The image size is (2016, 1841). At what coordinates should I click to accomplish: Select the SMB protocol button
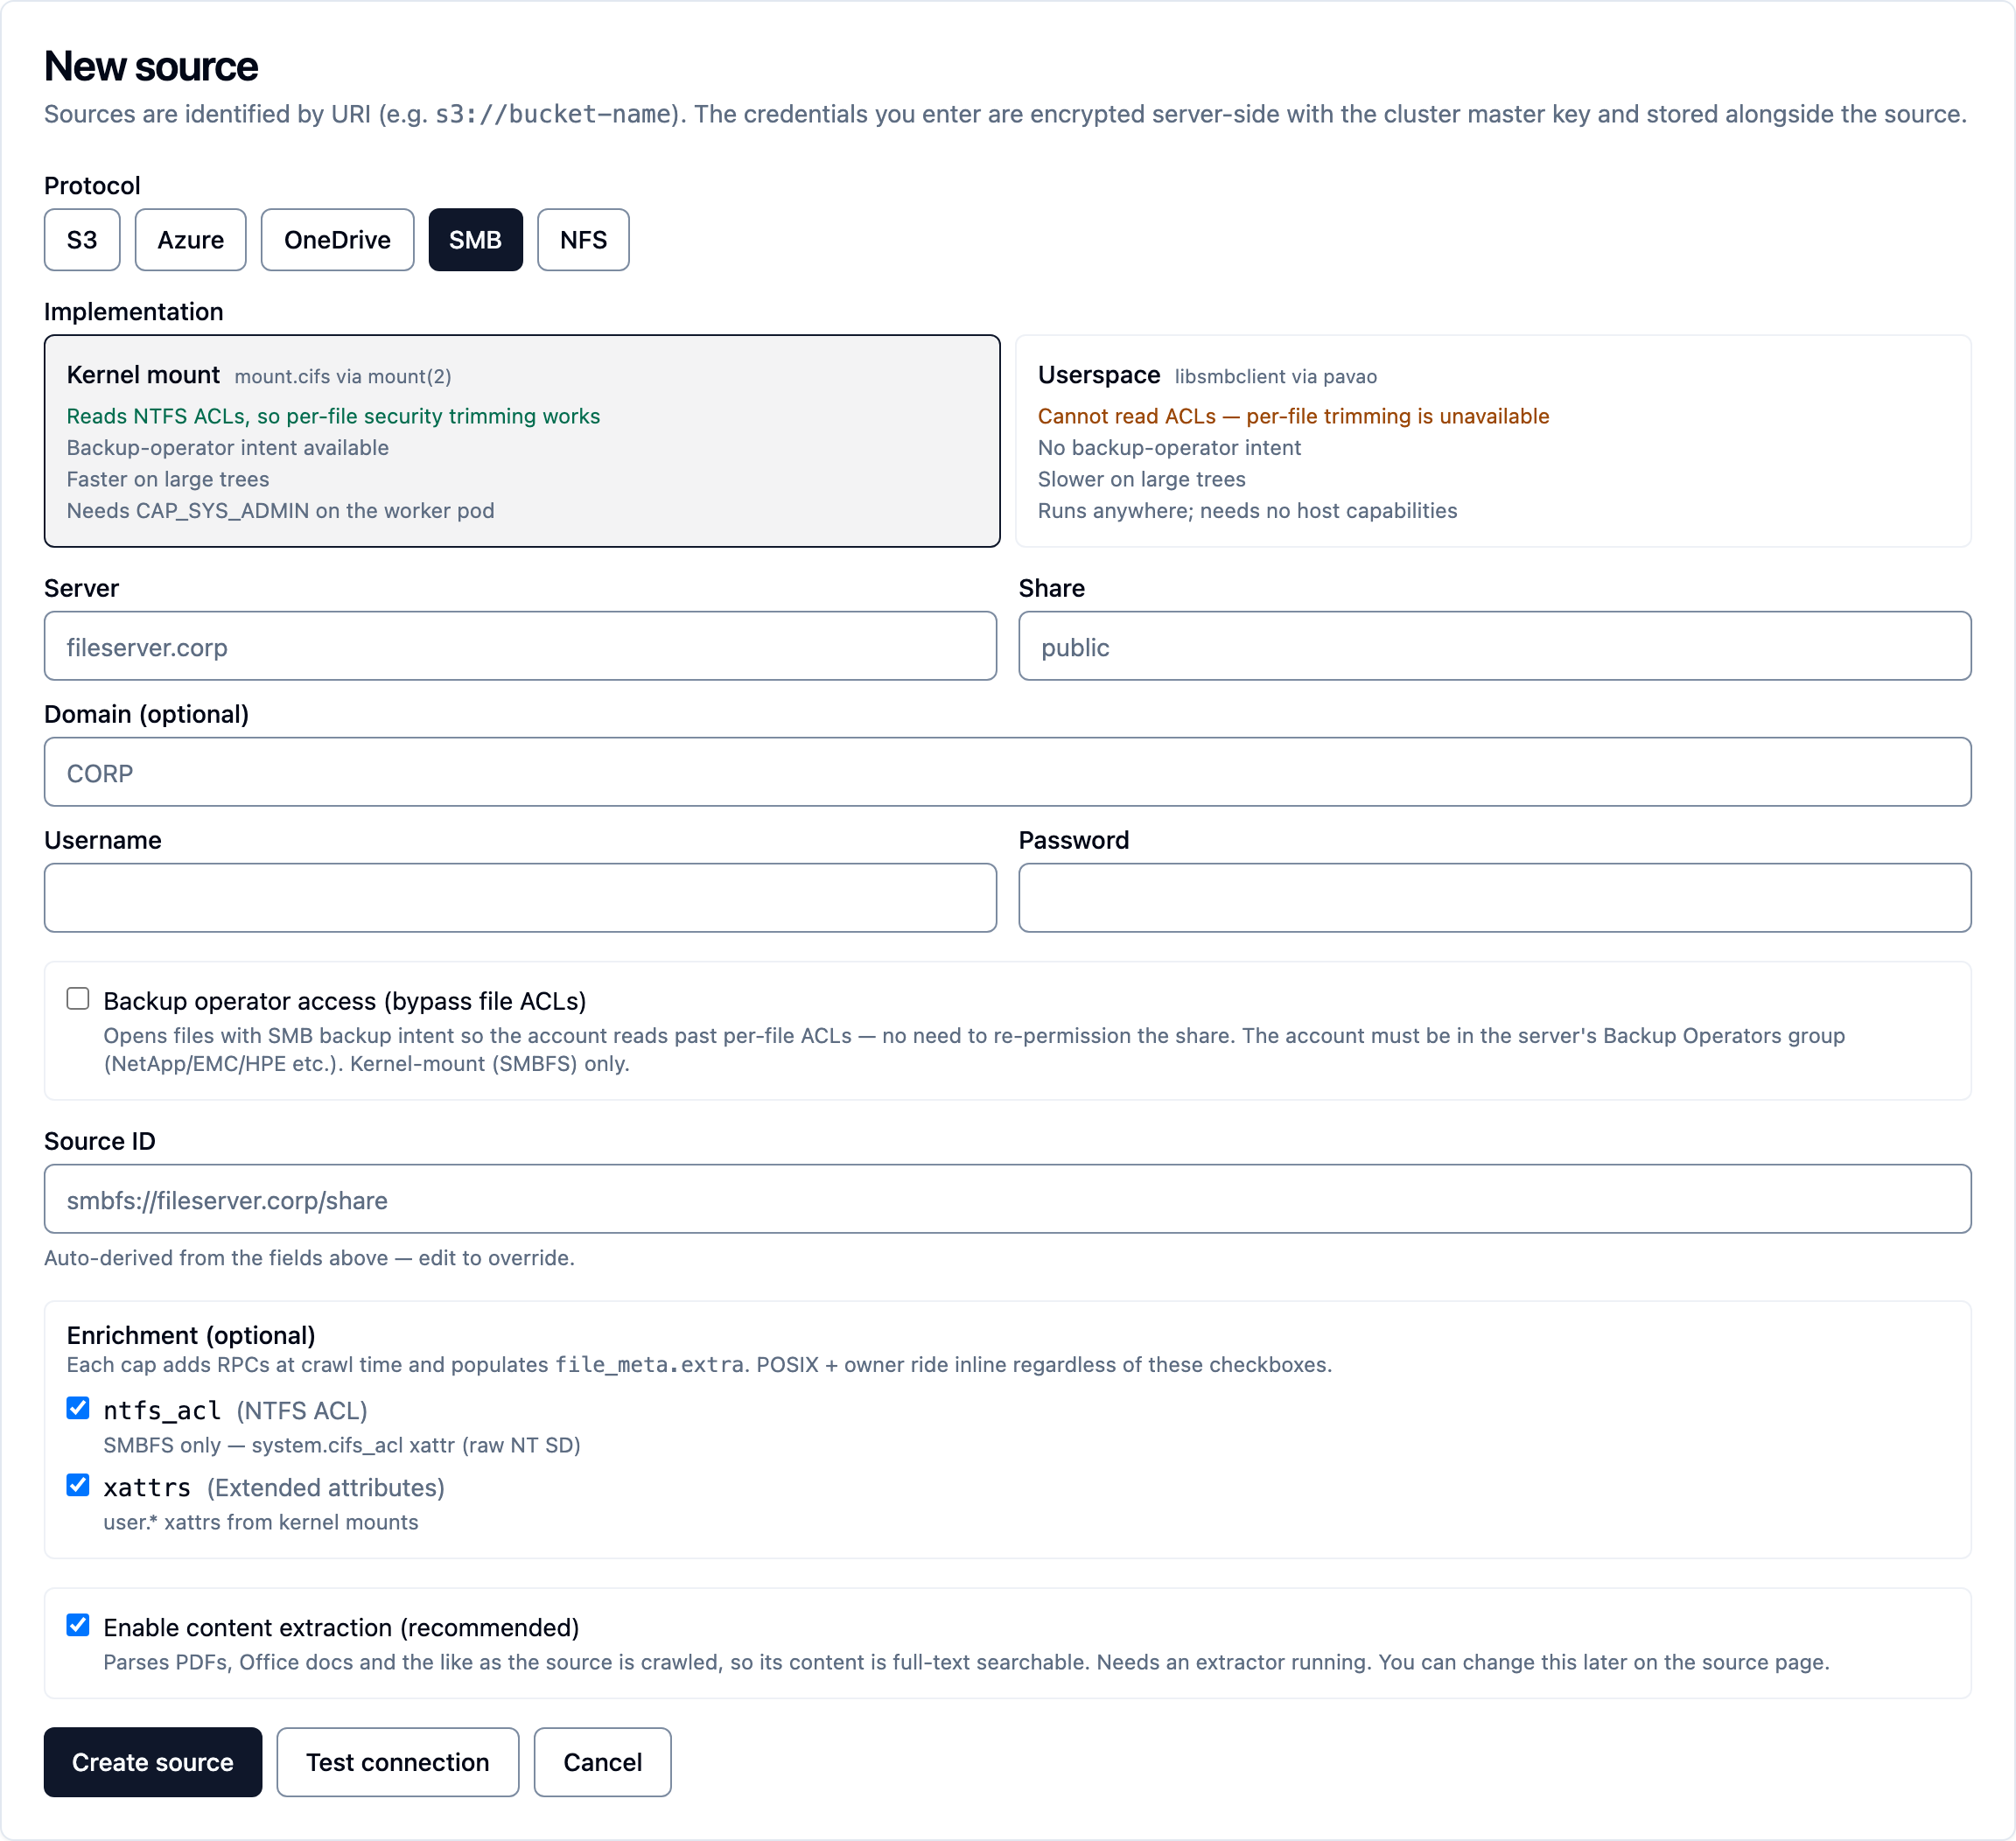(475, 240)
